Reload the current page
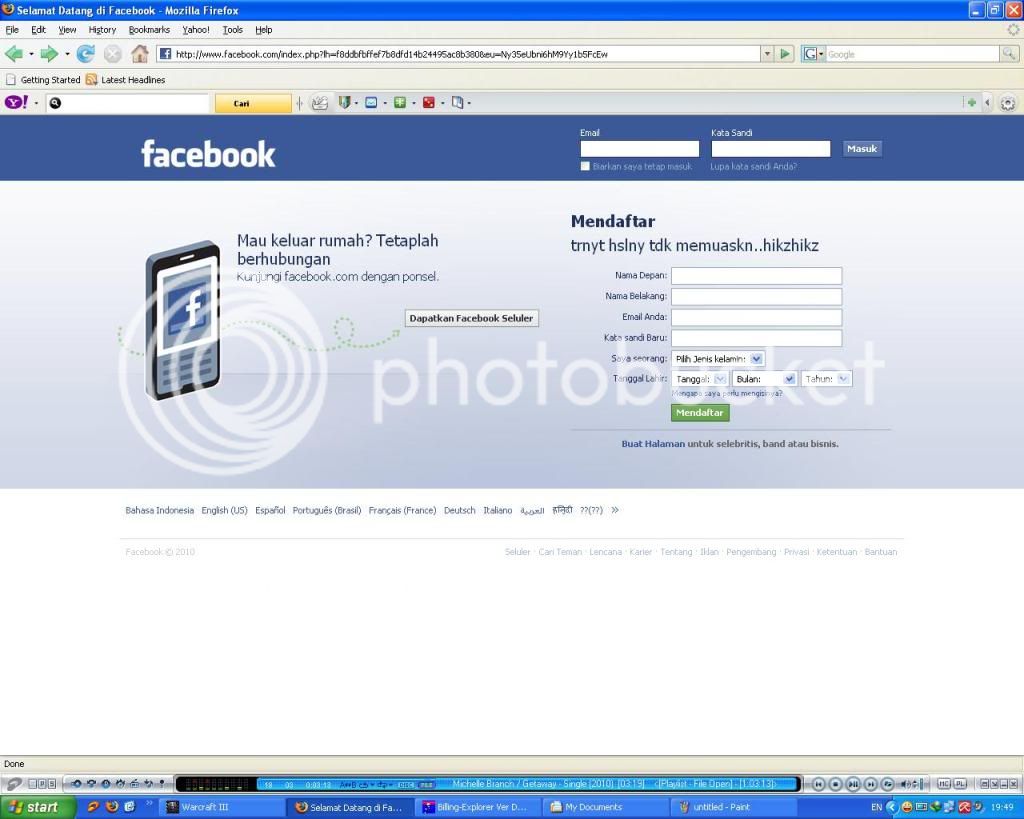1024x819 pixels. (86, 54)
